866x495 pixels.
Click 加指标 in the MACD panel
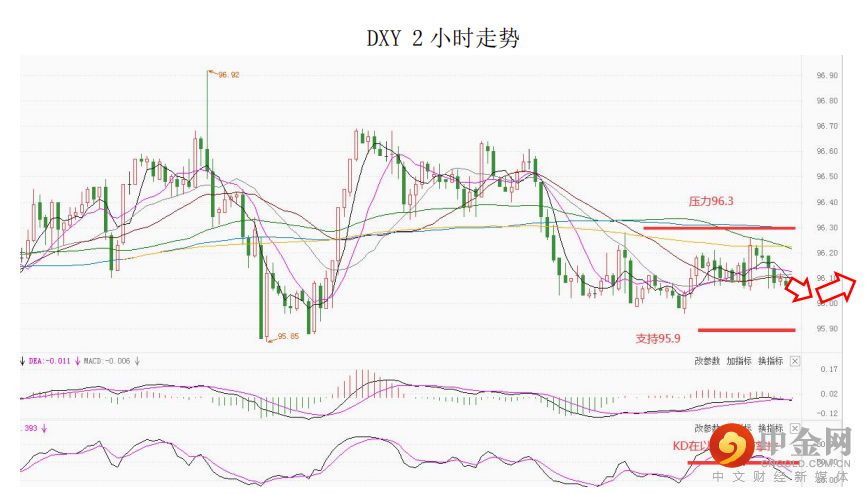(739, 361)
